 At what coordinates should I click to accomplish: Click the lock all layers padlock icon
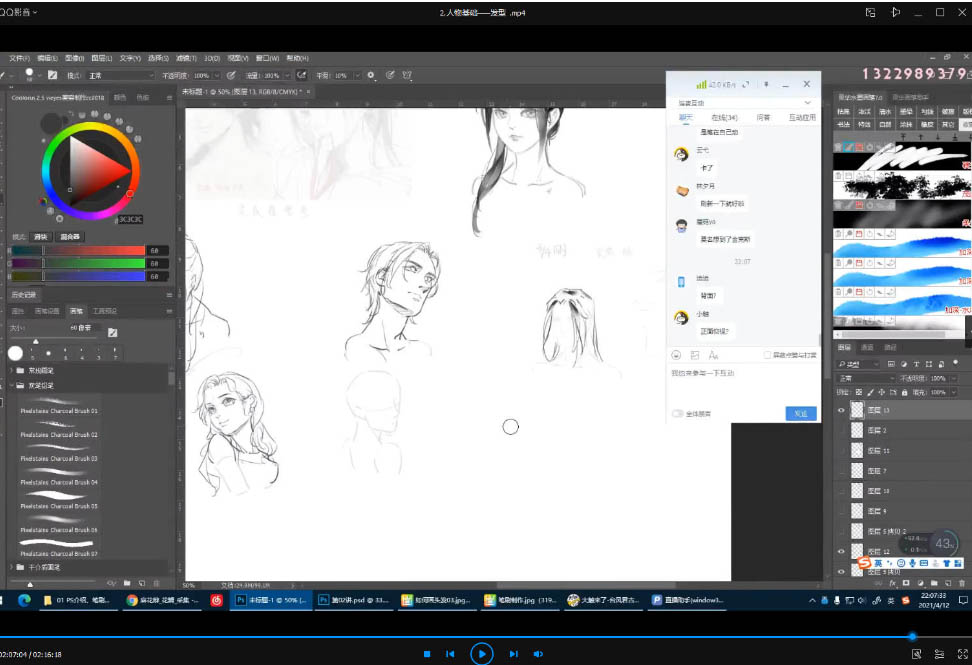pos(904,392)
